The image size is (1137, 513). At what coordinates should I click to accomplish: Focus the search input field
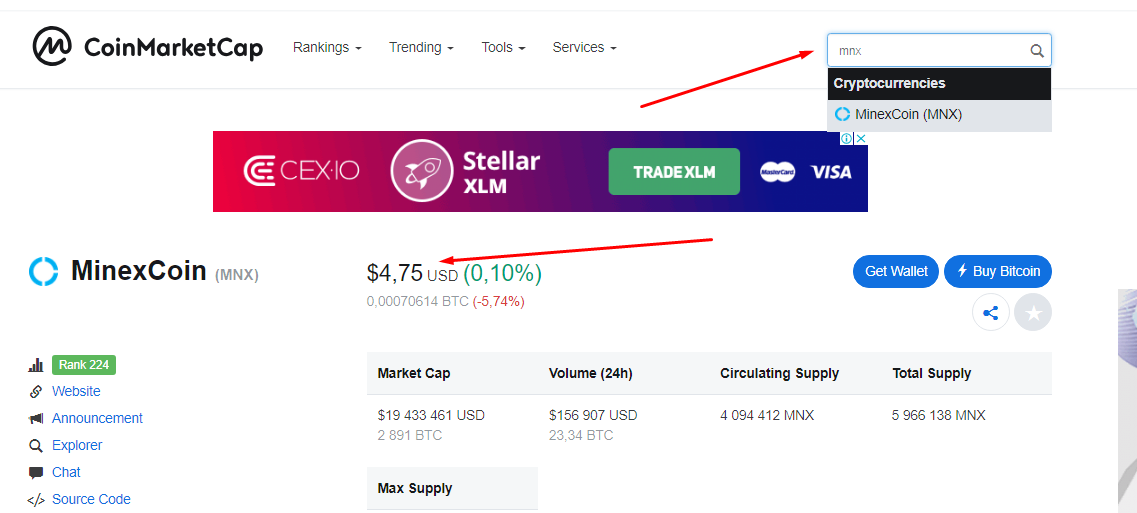(x=925, y=51)
